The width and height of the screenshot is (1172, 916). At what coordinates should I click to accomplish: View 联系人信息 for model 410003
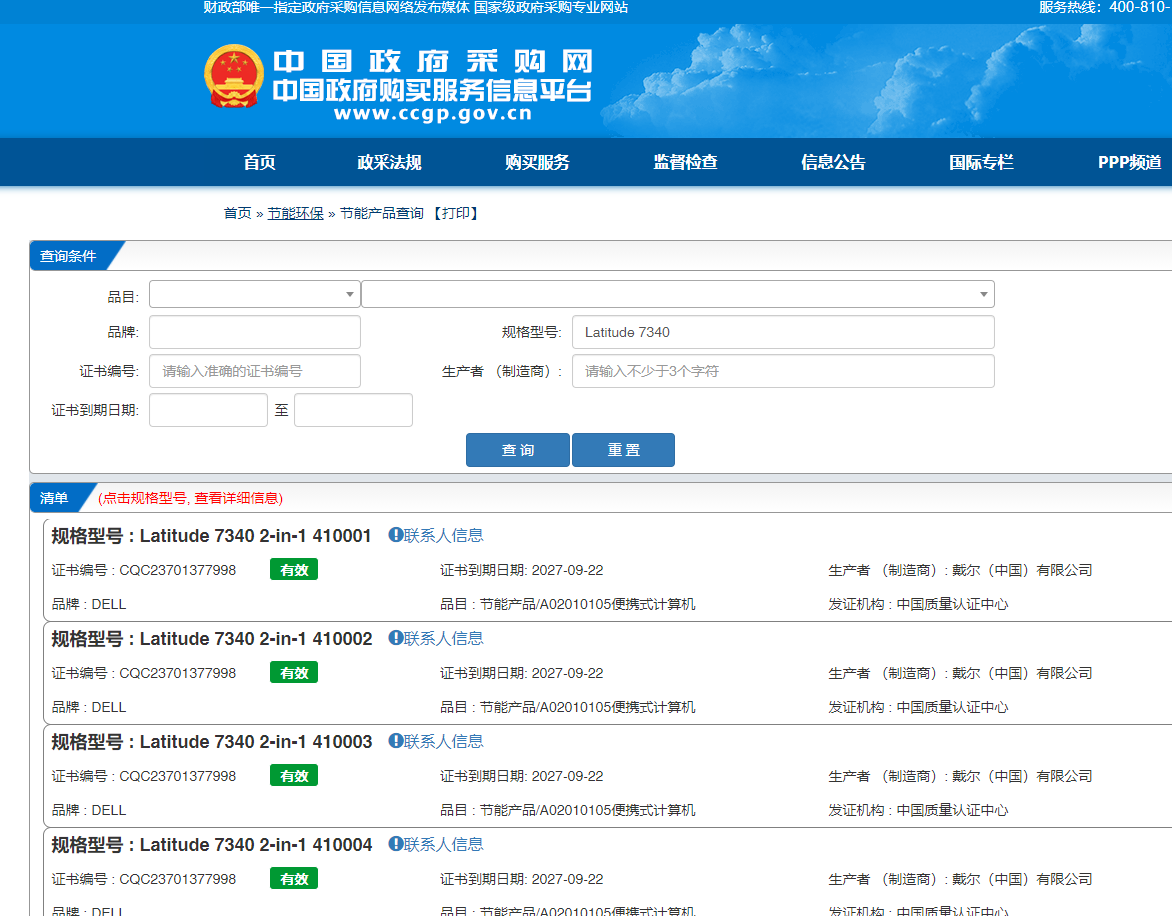coord(443,742)
